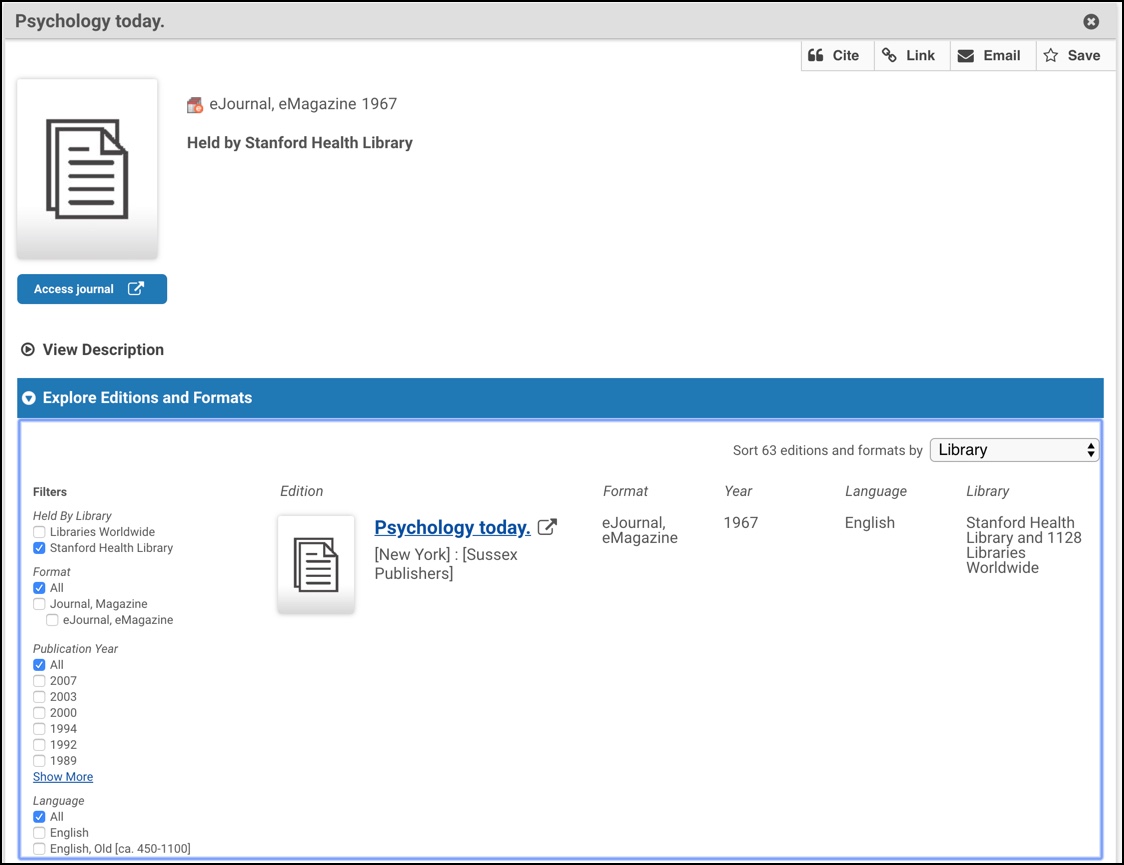Click the Link chain icon
Viewport: 1124px width, 865px height.
coord(889,55)
